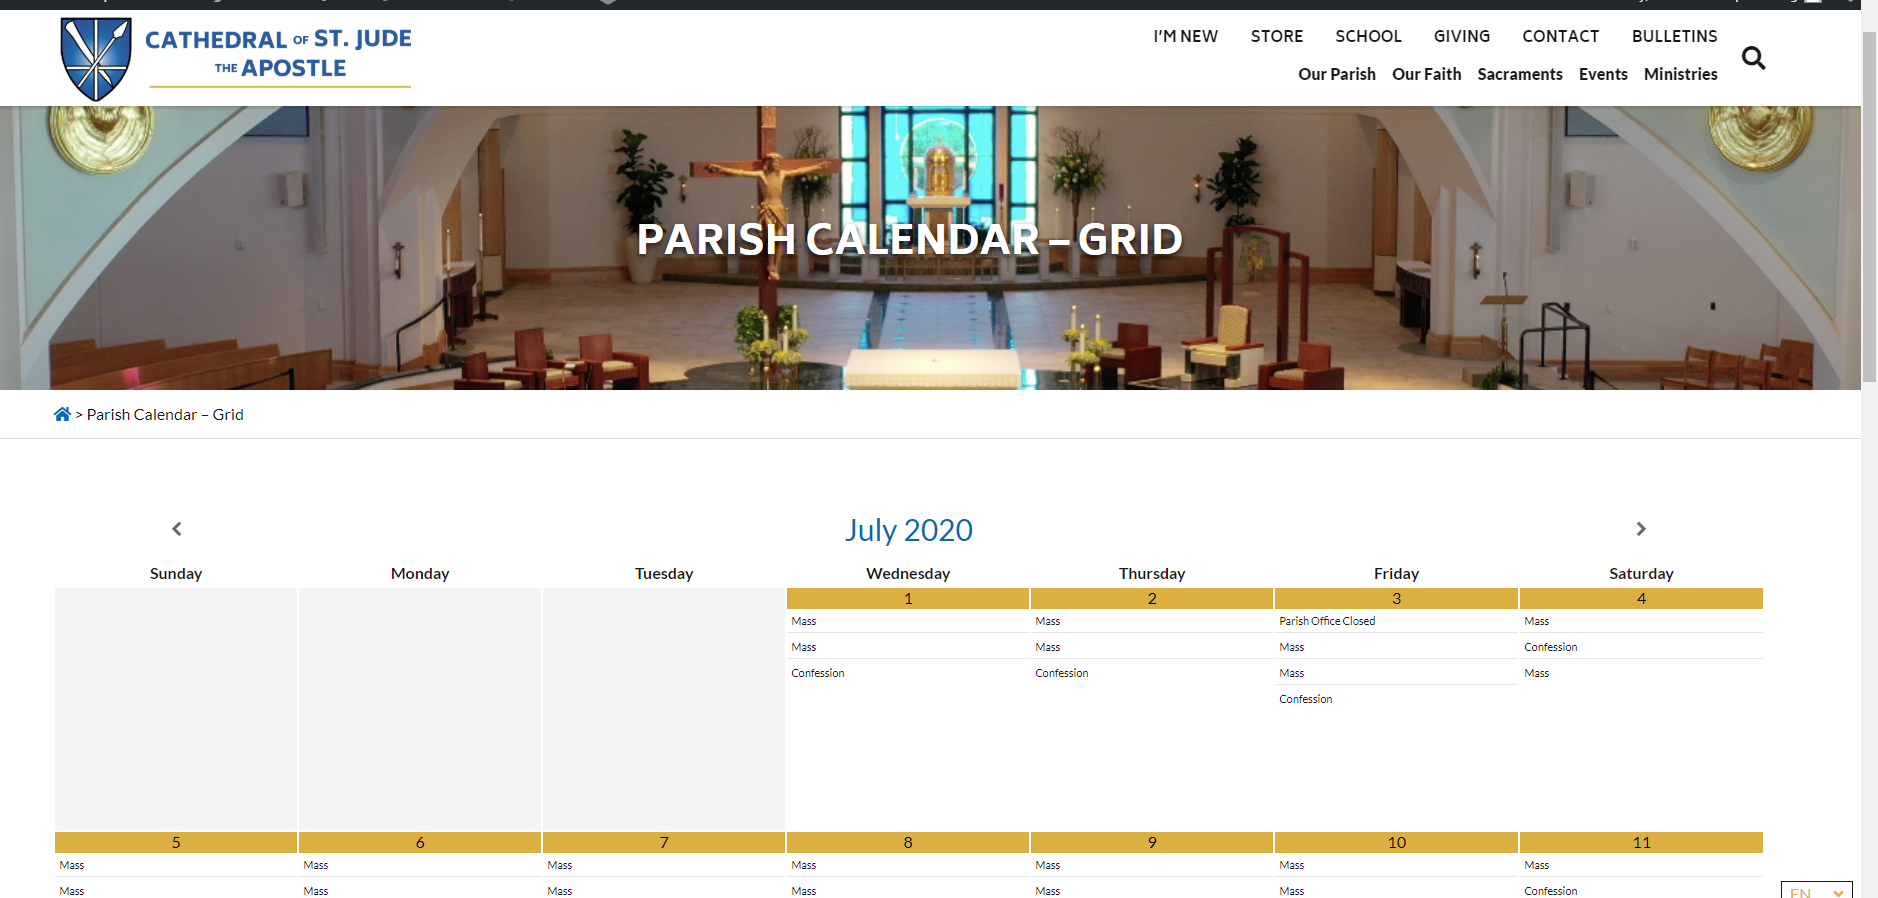
Task: Open the Ministries menu
Action: click(1680, 74)
